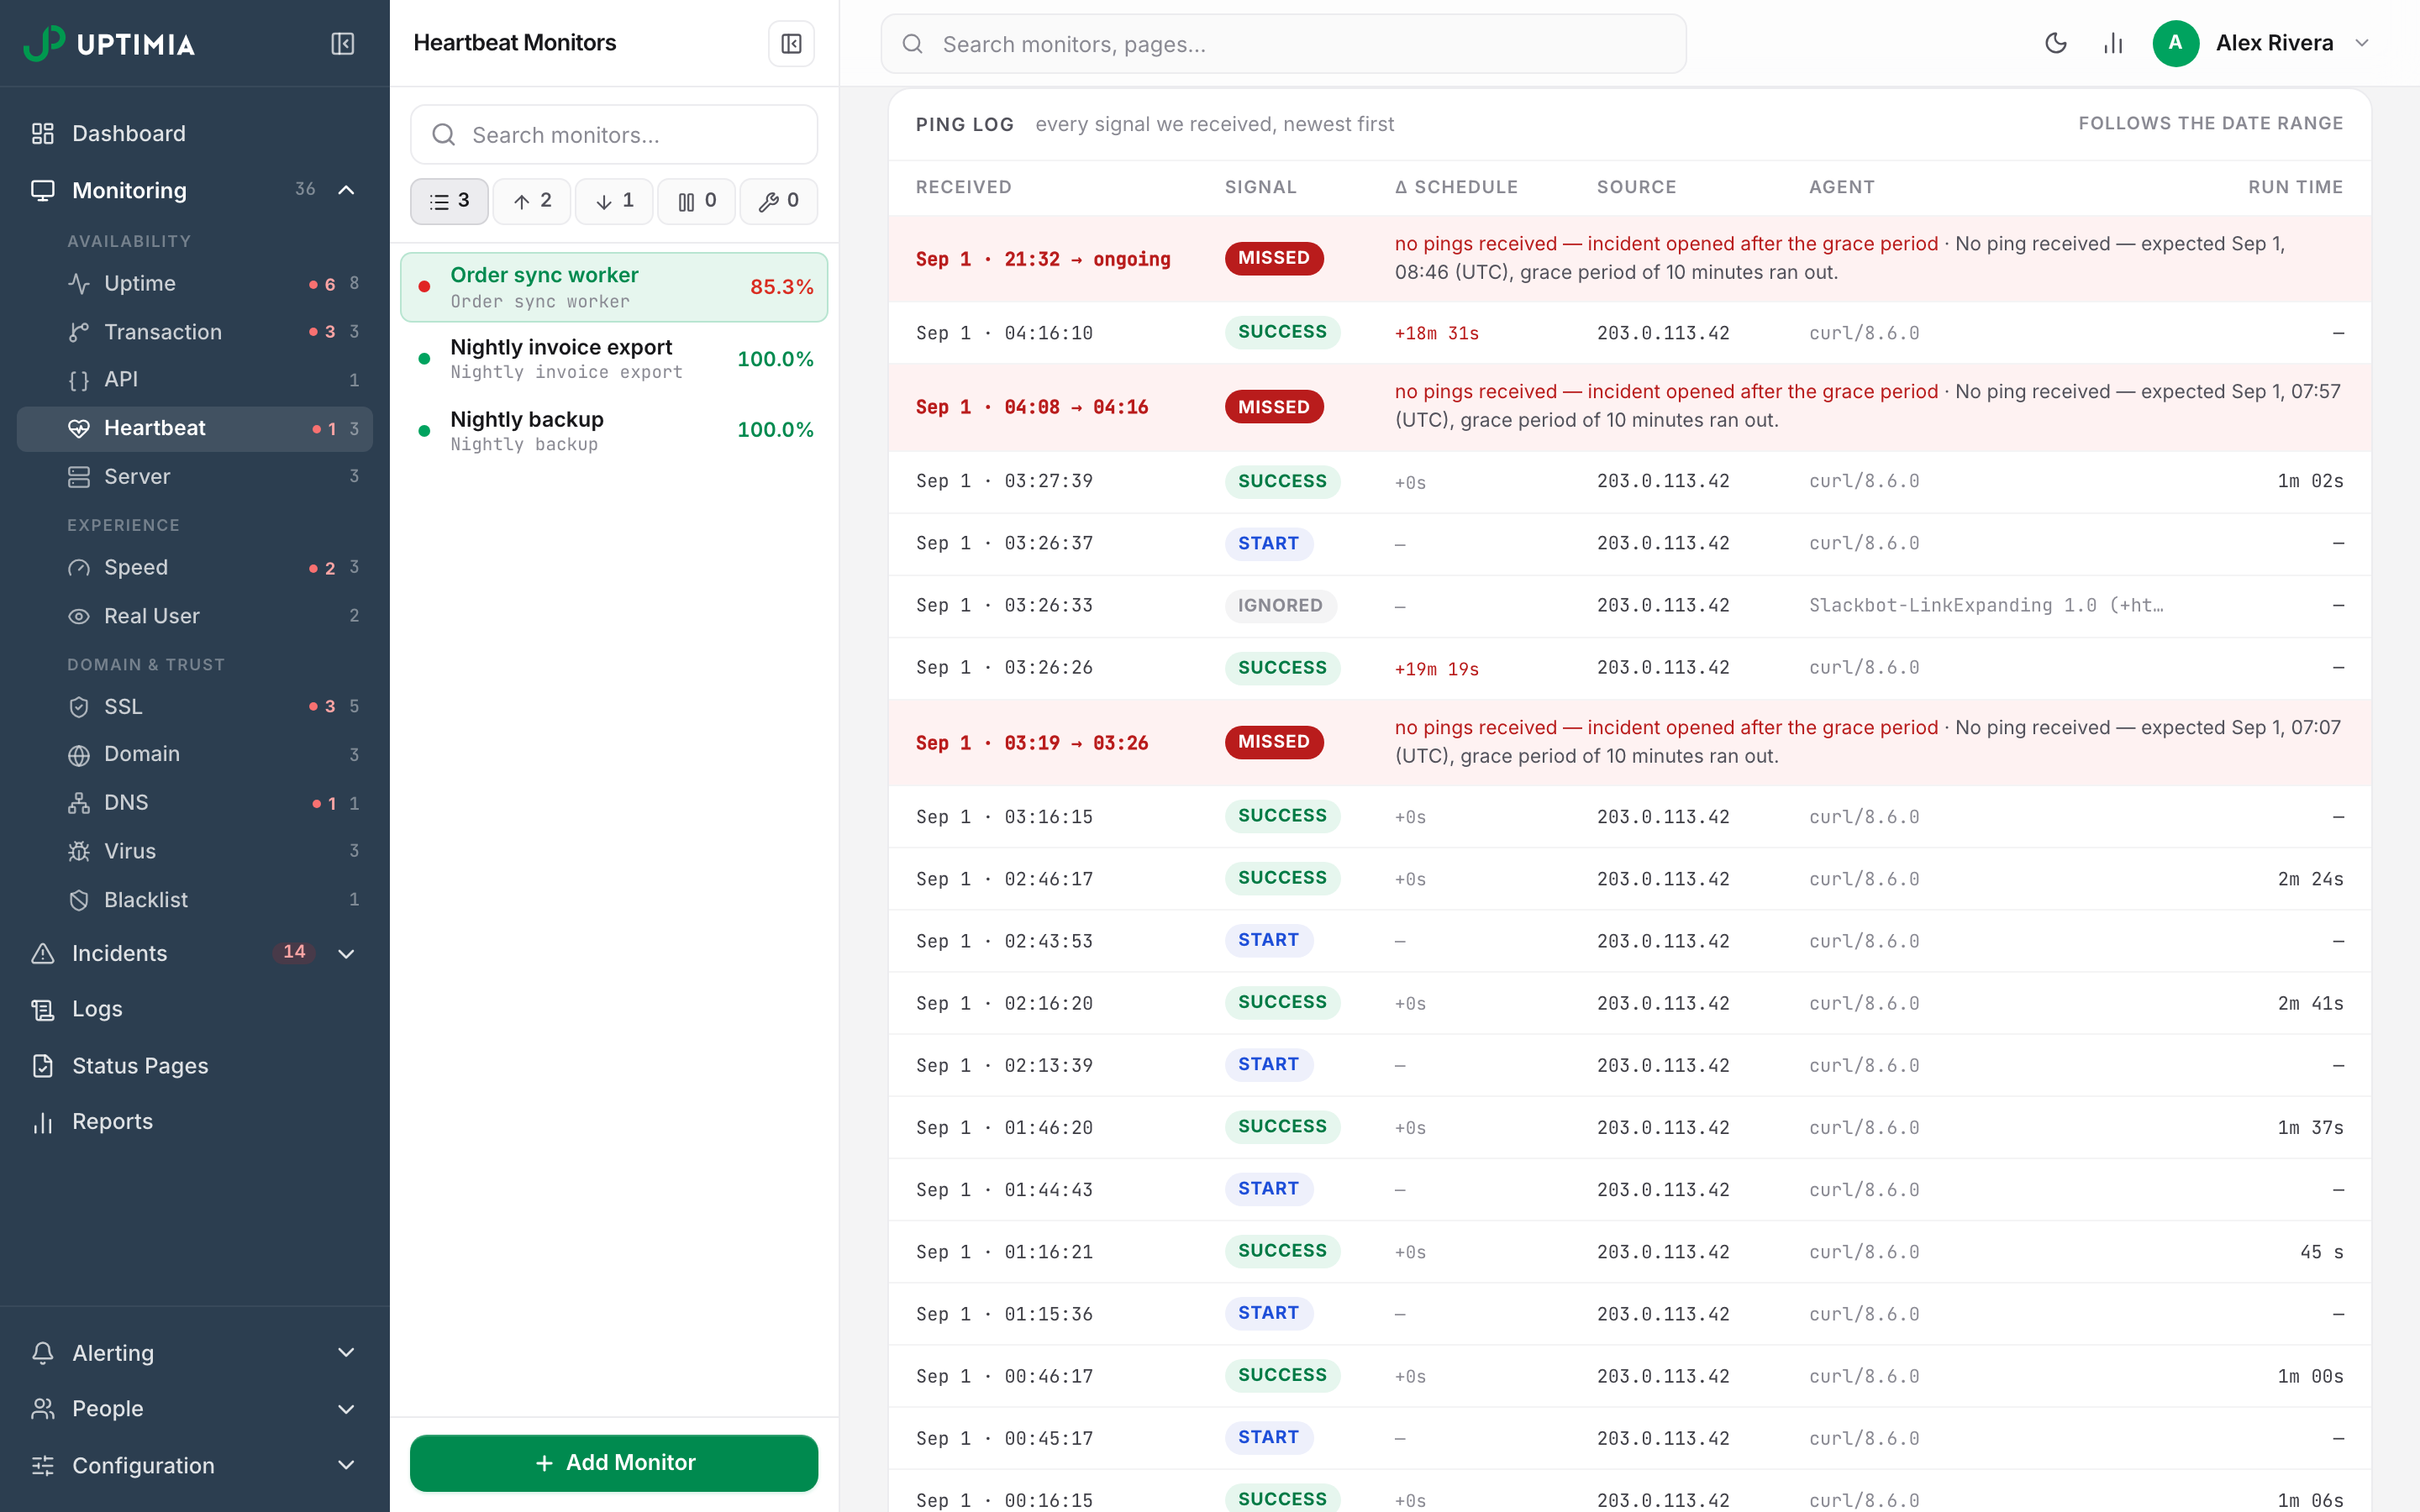2420x1512 pixels.
Task: Focus the top Search monitors, pages field
Action: pos(1283,44)
